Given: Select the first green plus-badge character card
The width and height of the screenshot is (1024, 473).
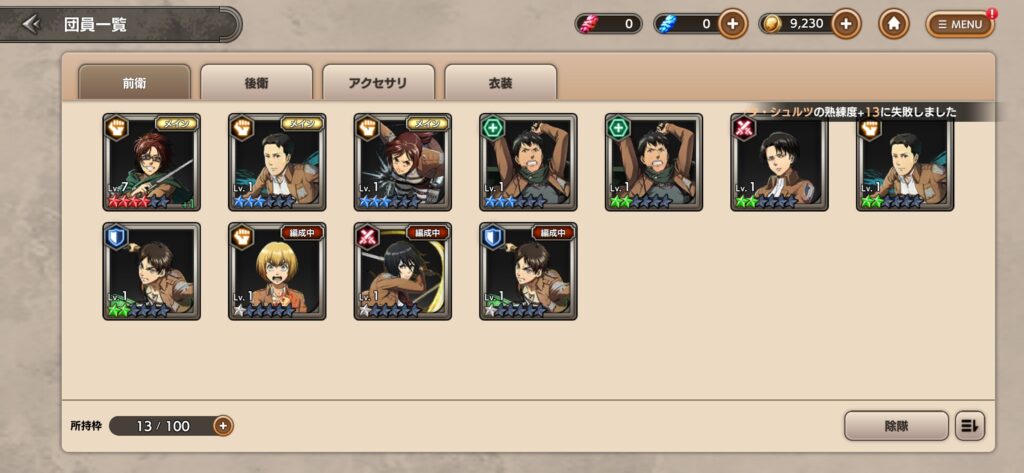Looking at the screenshot, I should coord(528,162).
